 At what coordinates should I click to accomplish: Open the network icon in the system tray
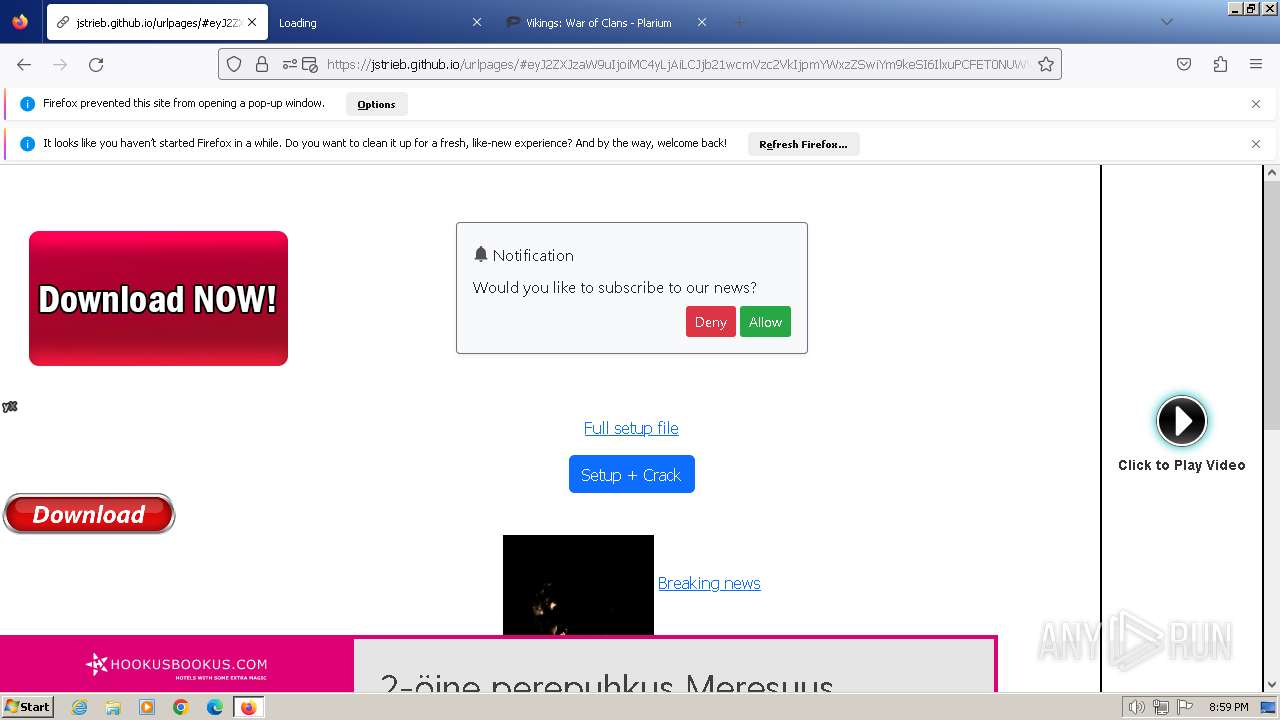(x=1160, y=707)
